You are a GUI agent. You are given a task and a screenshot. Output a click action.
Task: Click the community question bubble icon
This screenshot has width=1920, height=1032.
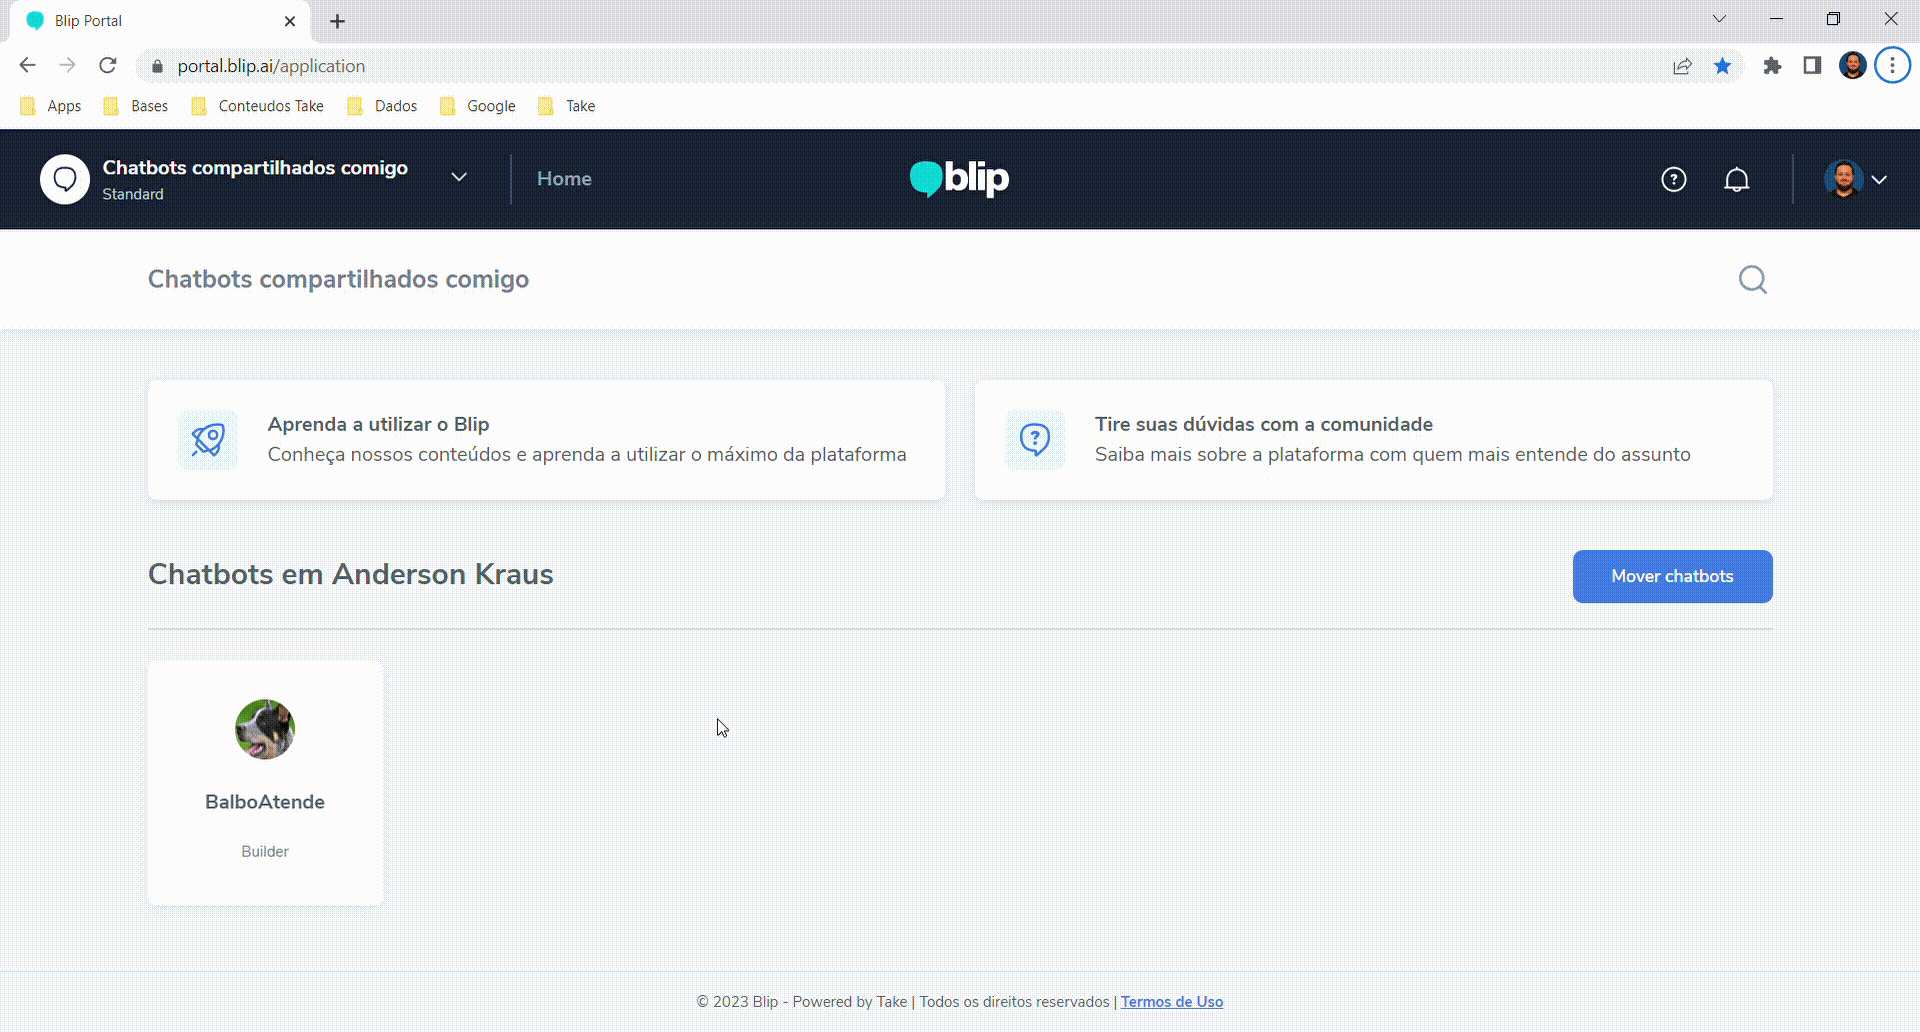point(1034,439)
